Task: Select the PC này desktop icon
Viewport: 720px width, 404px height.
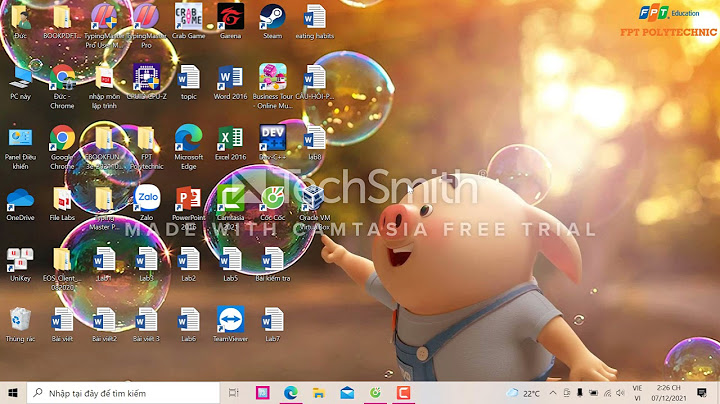Action: (x=20, y=82)
